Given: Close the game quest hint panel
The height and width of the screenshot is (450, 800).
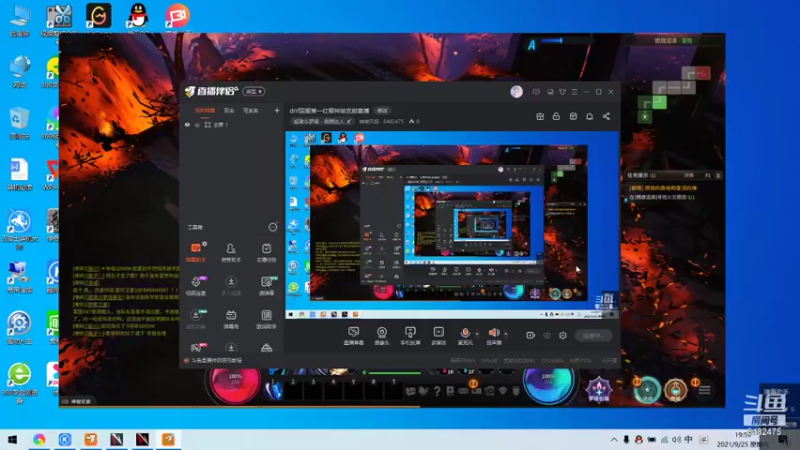Looking at the screenshot, I should [718, 175].
